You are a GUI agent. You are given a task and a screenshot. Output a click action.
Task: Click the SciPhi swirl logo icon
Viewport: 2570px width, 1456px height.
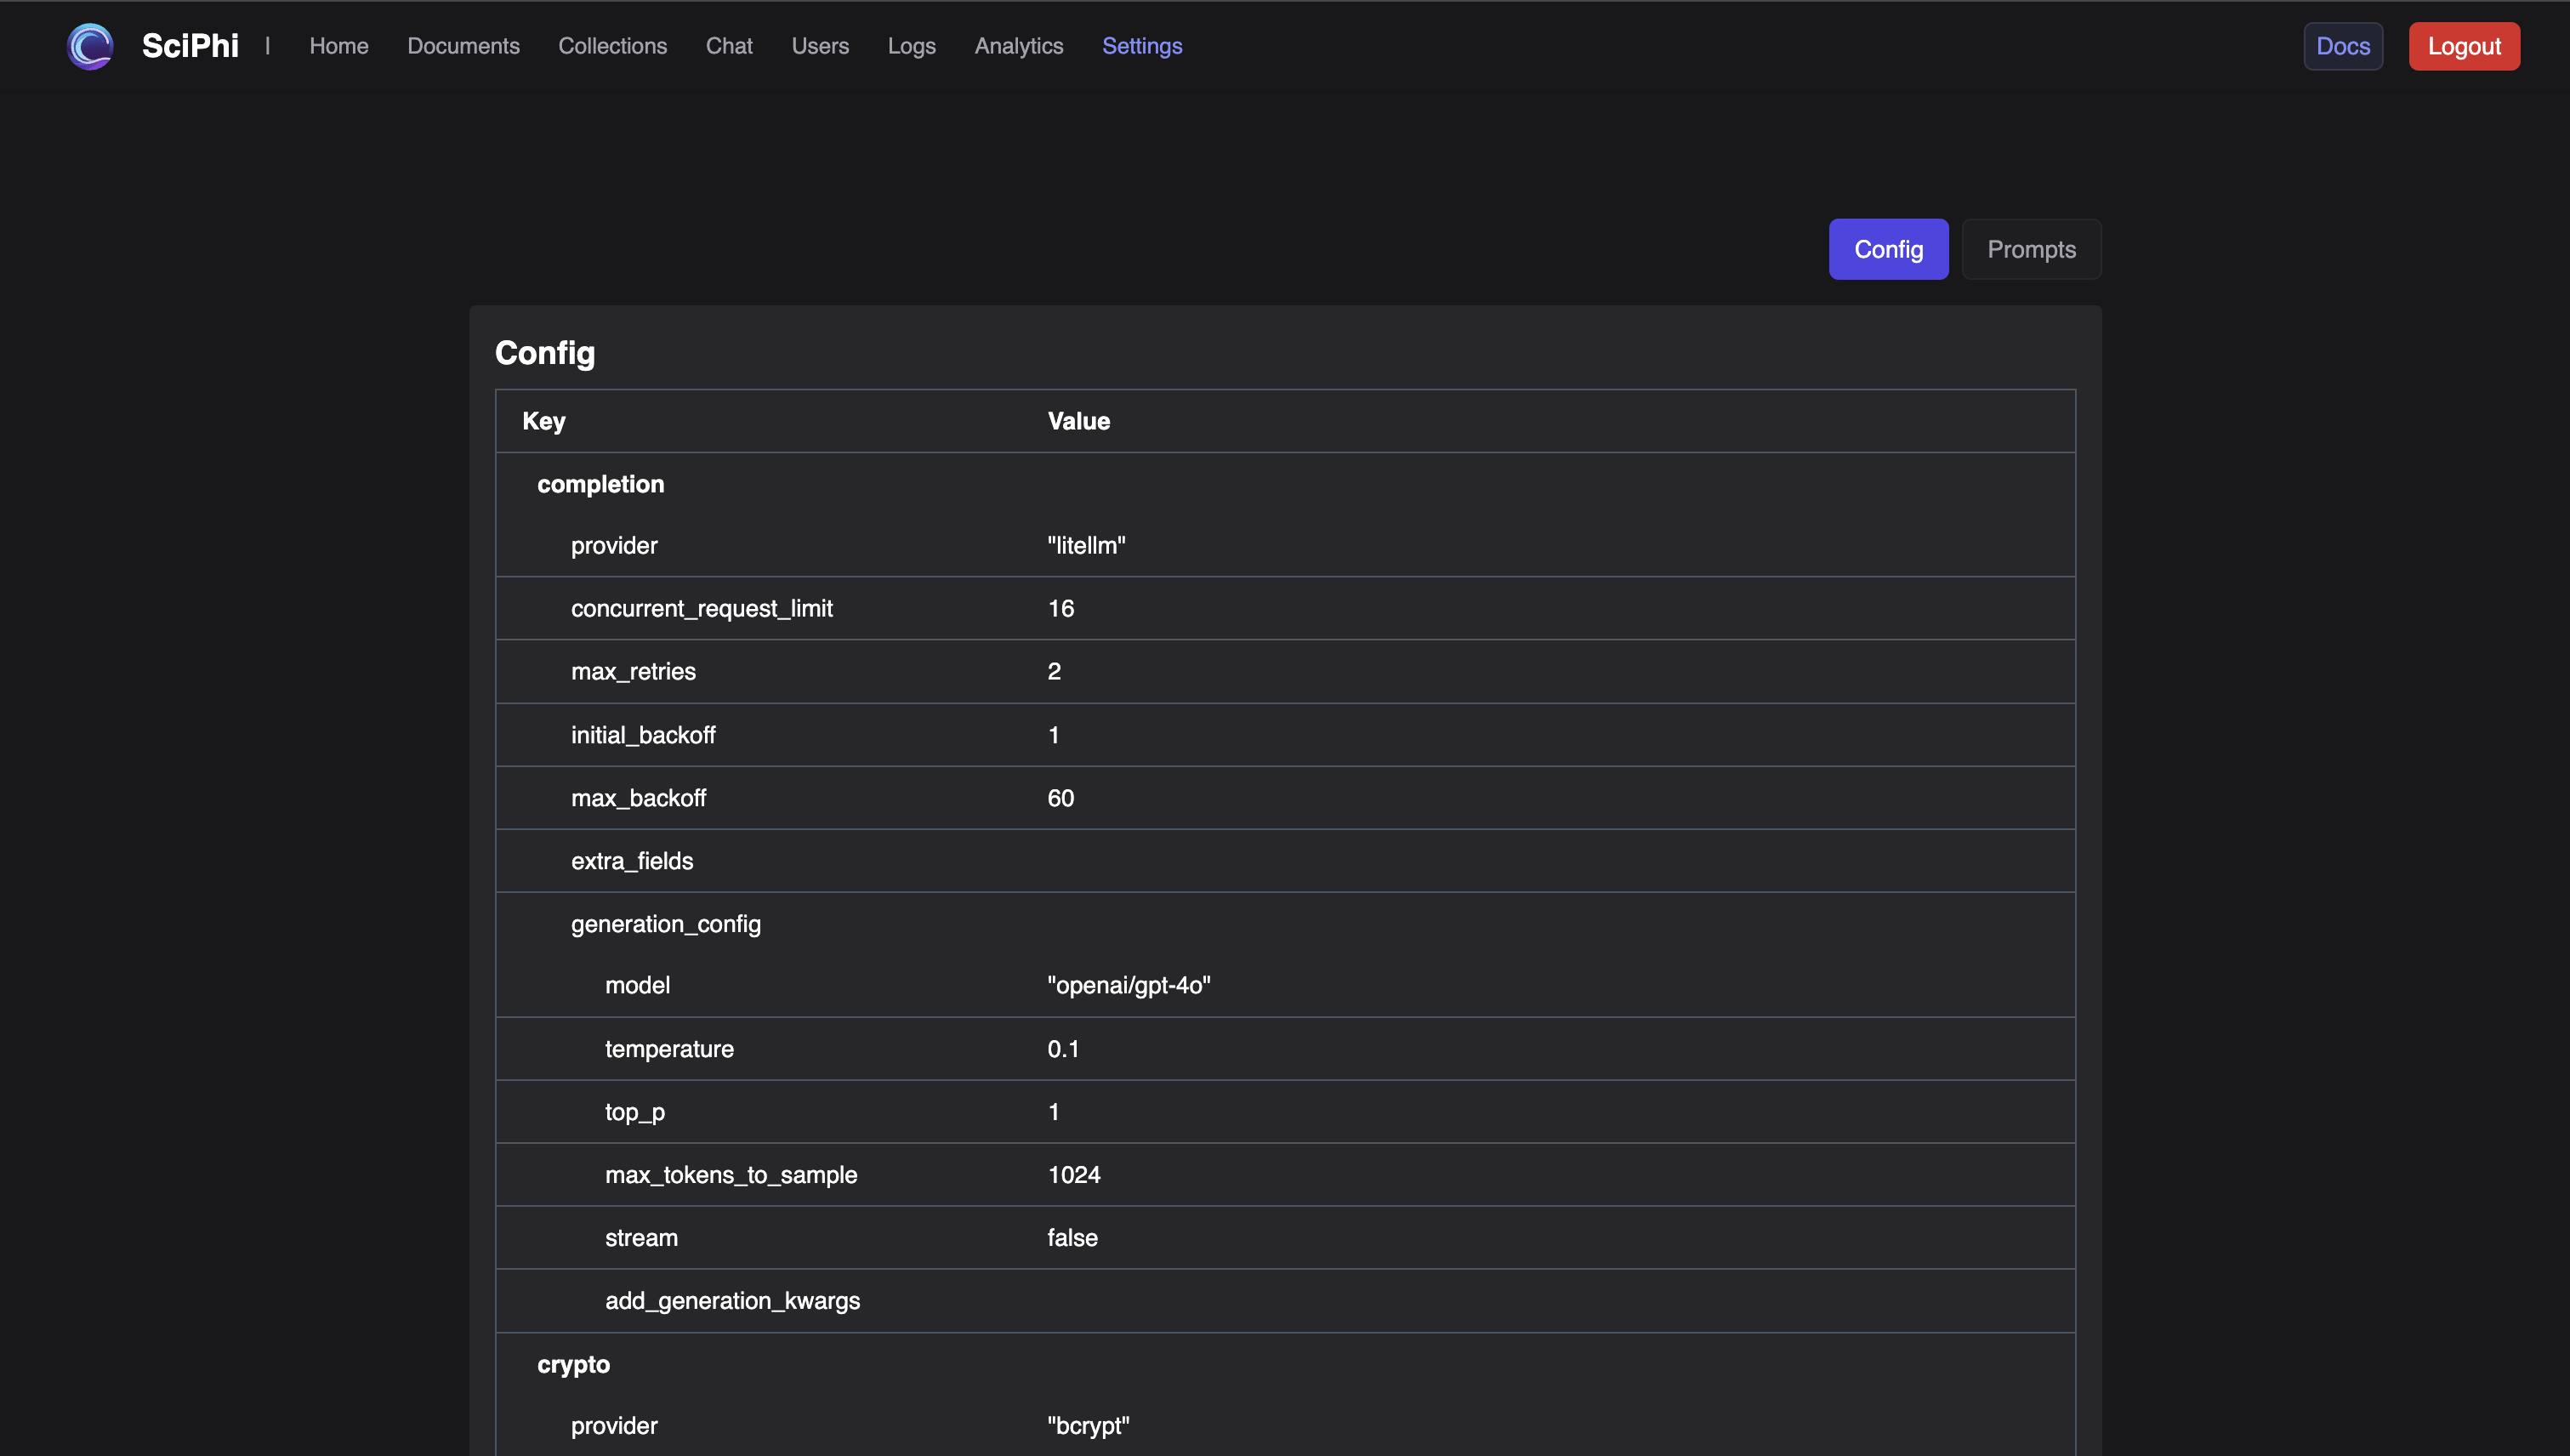(x=90, y=46)
